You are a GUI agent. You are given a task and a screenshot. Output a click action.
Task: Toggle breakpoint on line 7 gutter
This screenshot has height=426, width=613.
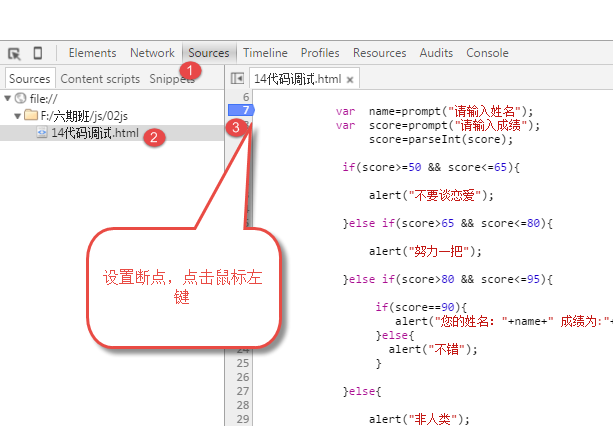241,110
